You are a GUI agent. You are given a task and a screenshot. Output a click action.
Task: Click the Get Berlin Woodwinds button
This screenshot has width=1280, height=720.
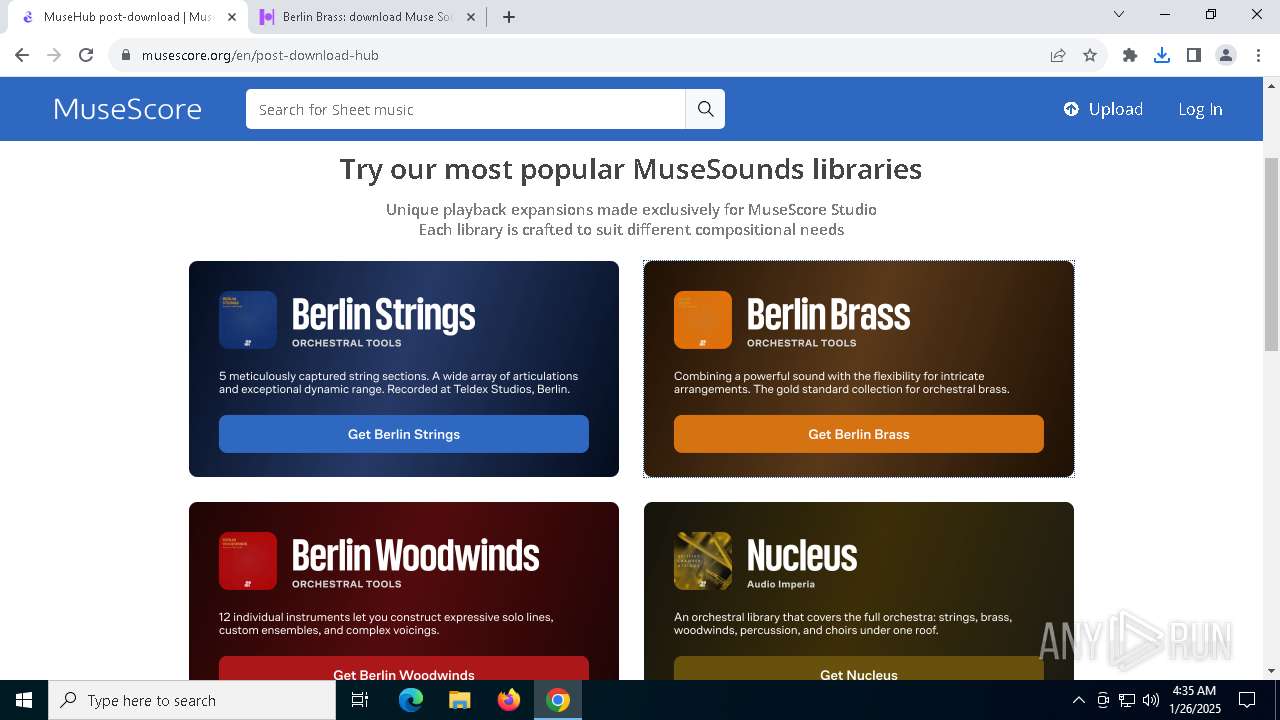click(404, 669)
